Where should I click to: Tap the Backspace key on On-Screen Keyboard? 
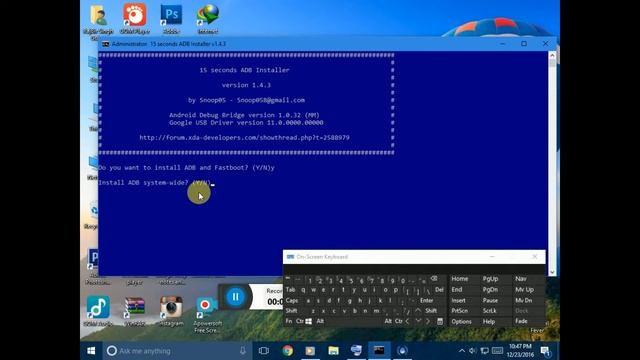(x=434, y=279)
